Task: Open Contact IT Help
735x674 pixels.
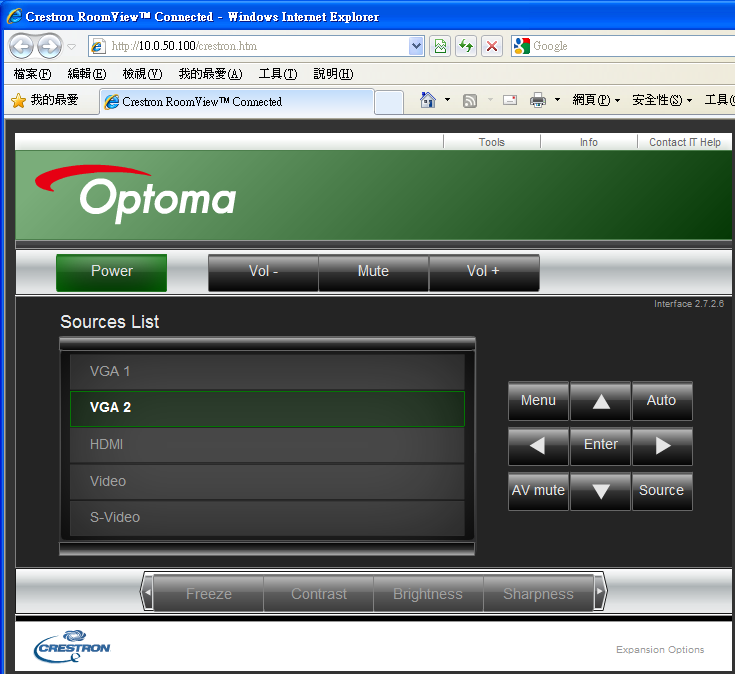Action: tap(684, 142)
